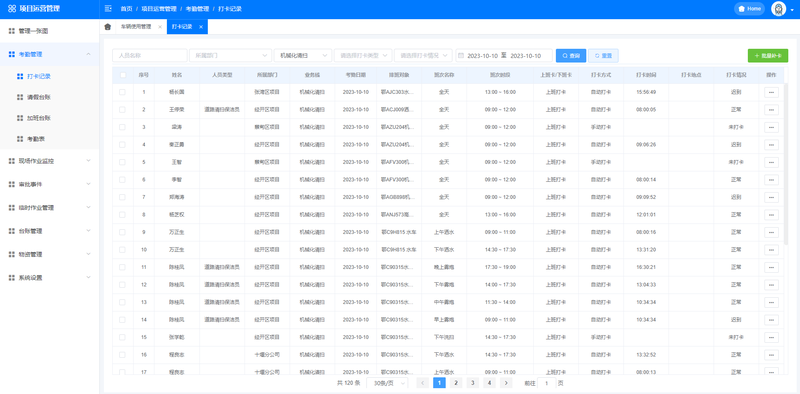
Task: Expand the 请选择打卡类型 dropdown
Action: [363, 55]
